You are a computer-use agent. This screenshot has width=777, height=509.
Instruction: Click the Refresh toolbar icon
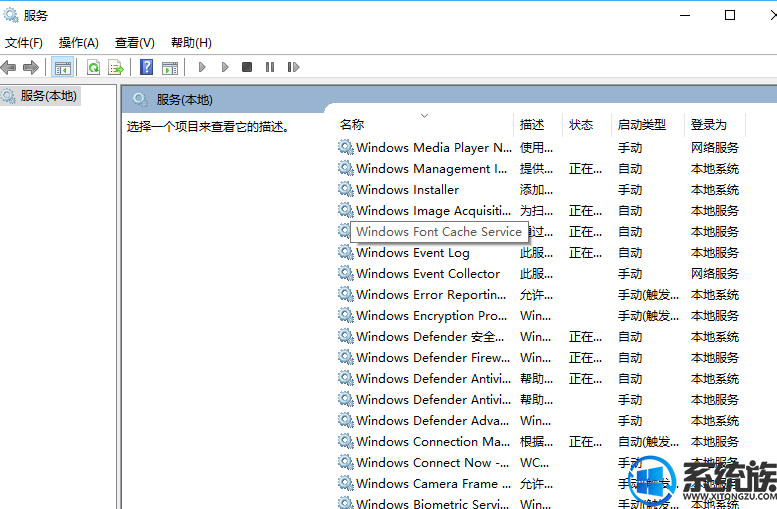point(93,67)
